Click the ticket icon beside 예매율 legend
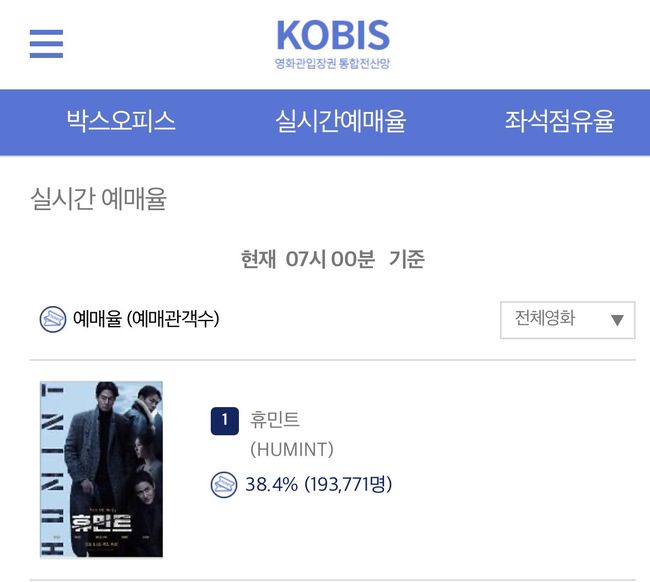This screenshot has width=650, height=582. point(53,319)
